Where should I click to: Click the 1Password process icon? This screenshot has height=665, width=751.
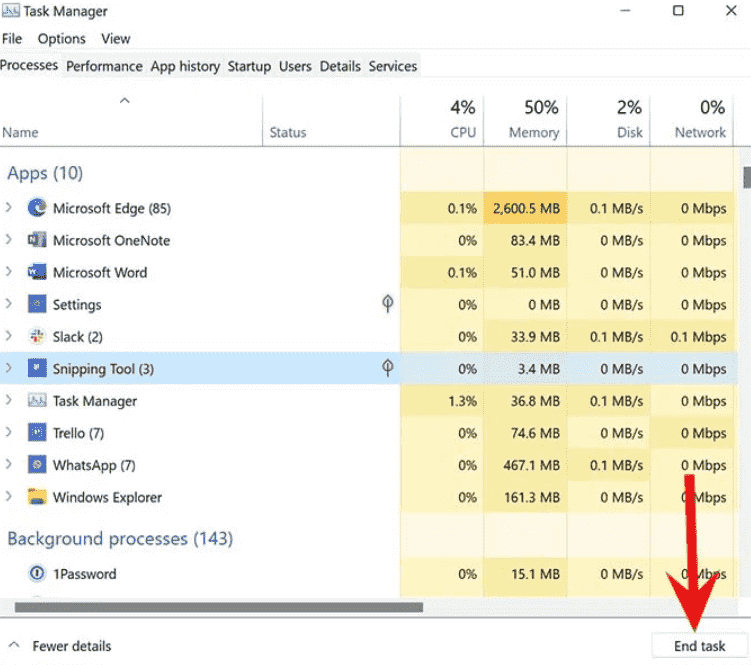(x=37, y=573)
